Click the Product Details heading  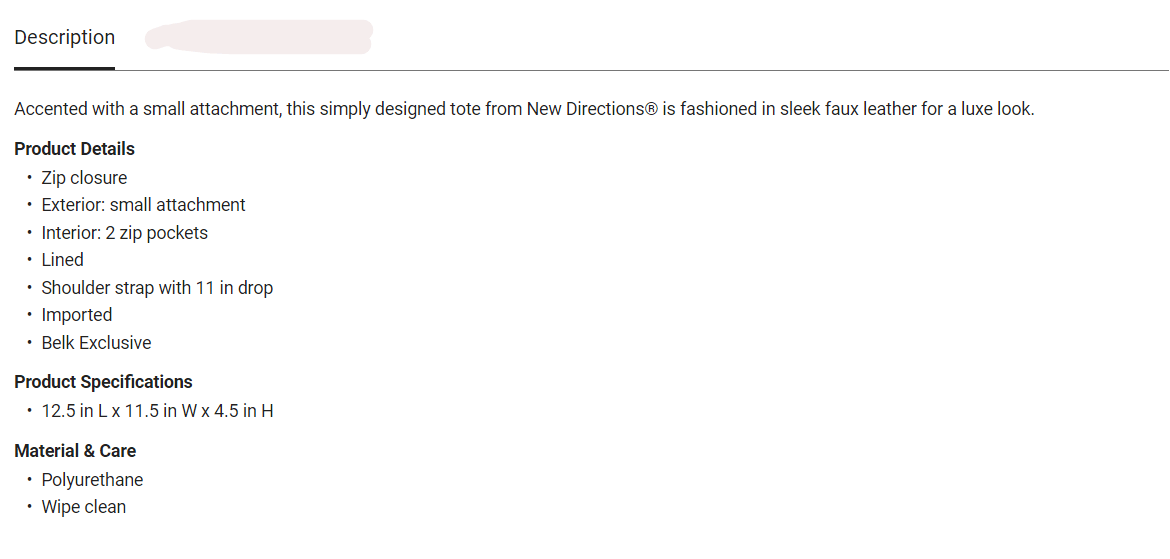pos(74,149)
